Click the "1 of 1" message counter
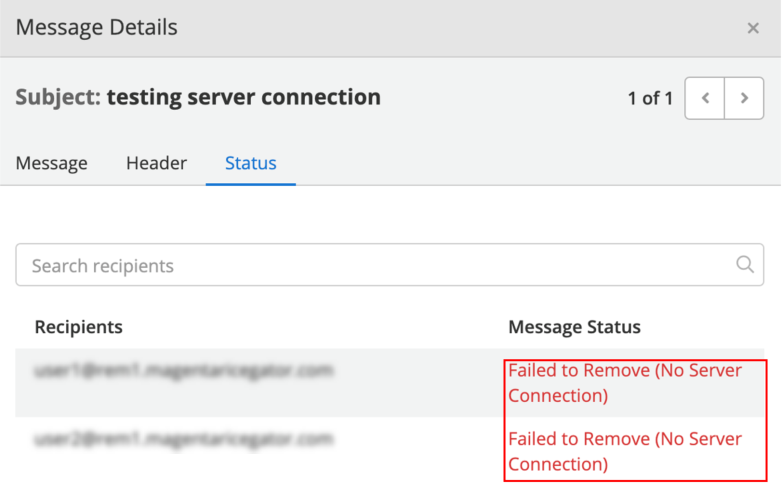This screenshot has width=782, height=490. pos(650,98)
